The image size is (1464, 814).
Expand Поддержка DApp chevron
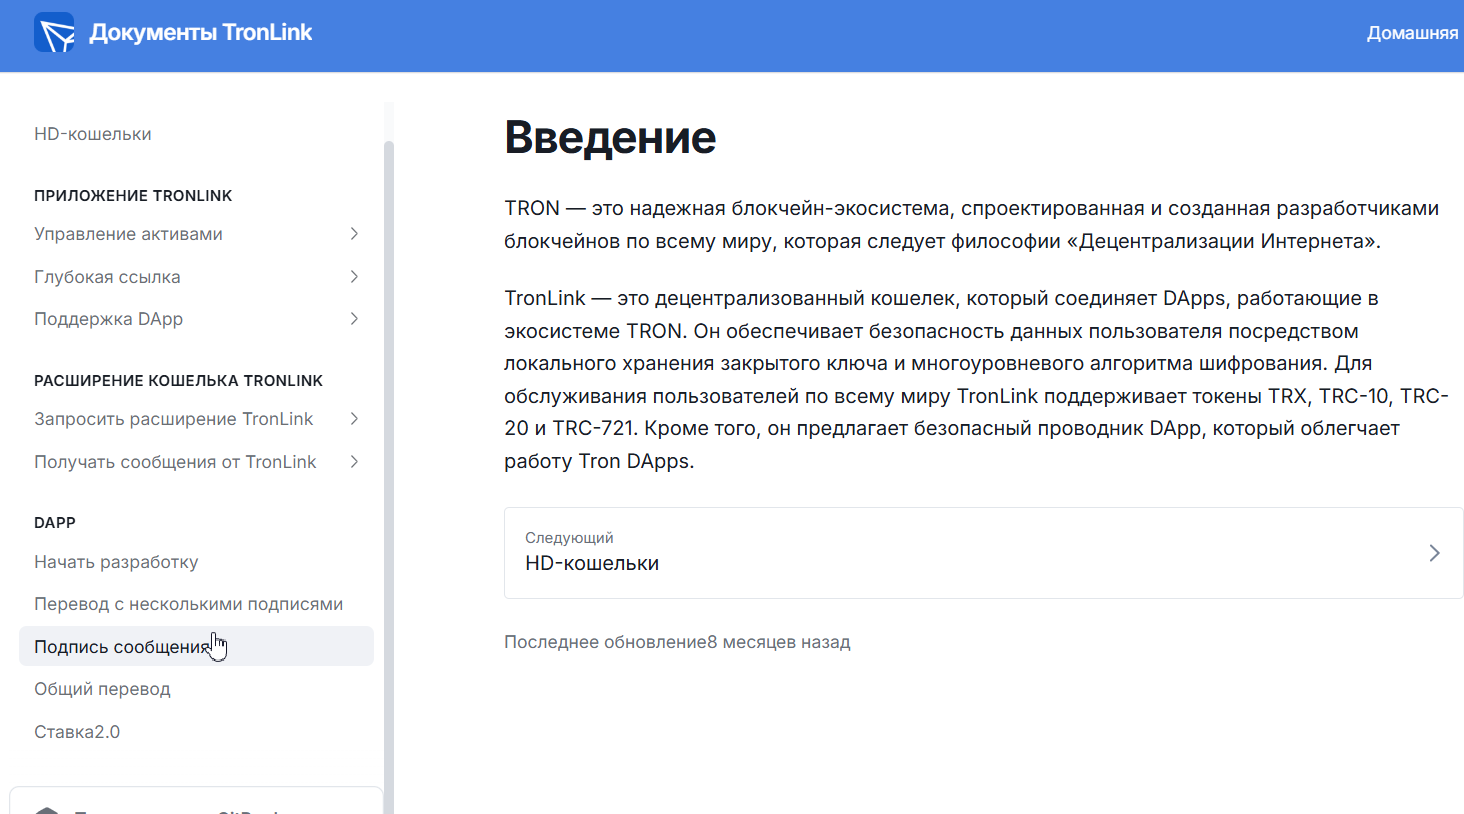coord(354,319)
